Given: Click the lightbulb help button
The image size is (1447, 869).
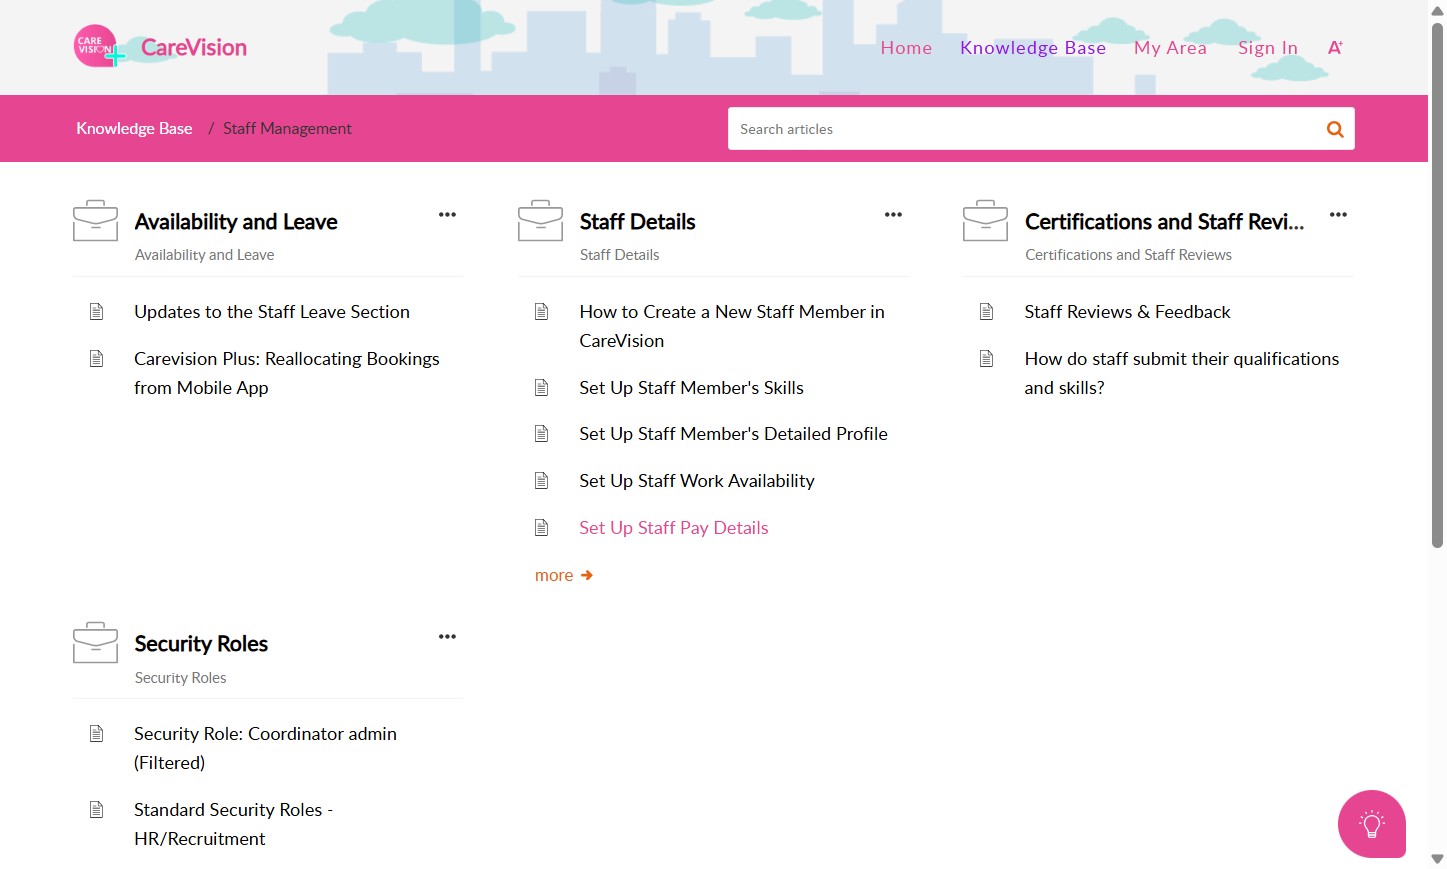Looking at the screenshot, I should 1371,824.
